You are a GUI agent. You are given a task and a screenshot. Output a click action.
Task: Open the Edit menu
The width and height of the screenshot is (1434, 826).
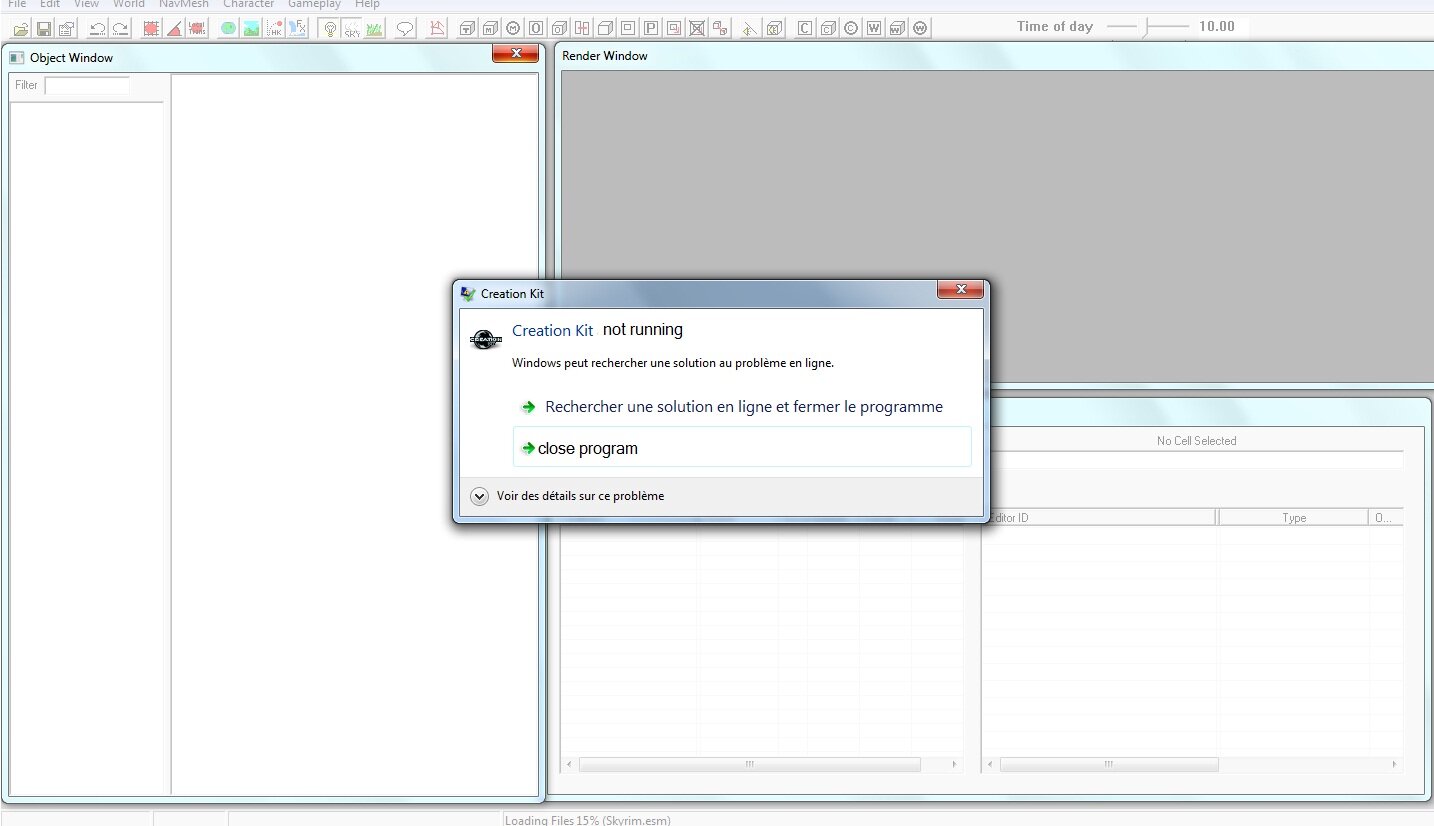coord(50,4)
